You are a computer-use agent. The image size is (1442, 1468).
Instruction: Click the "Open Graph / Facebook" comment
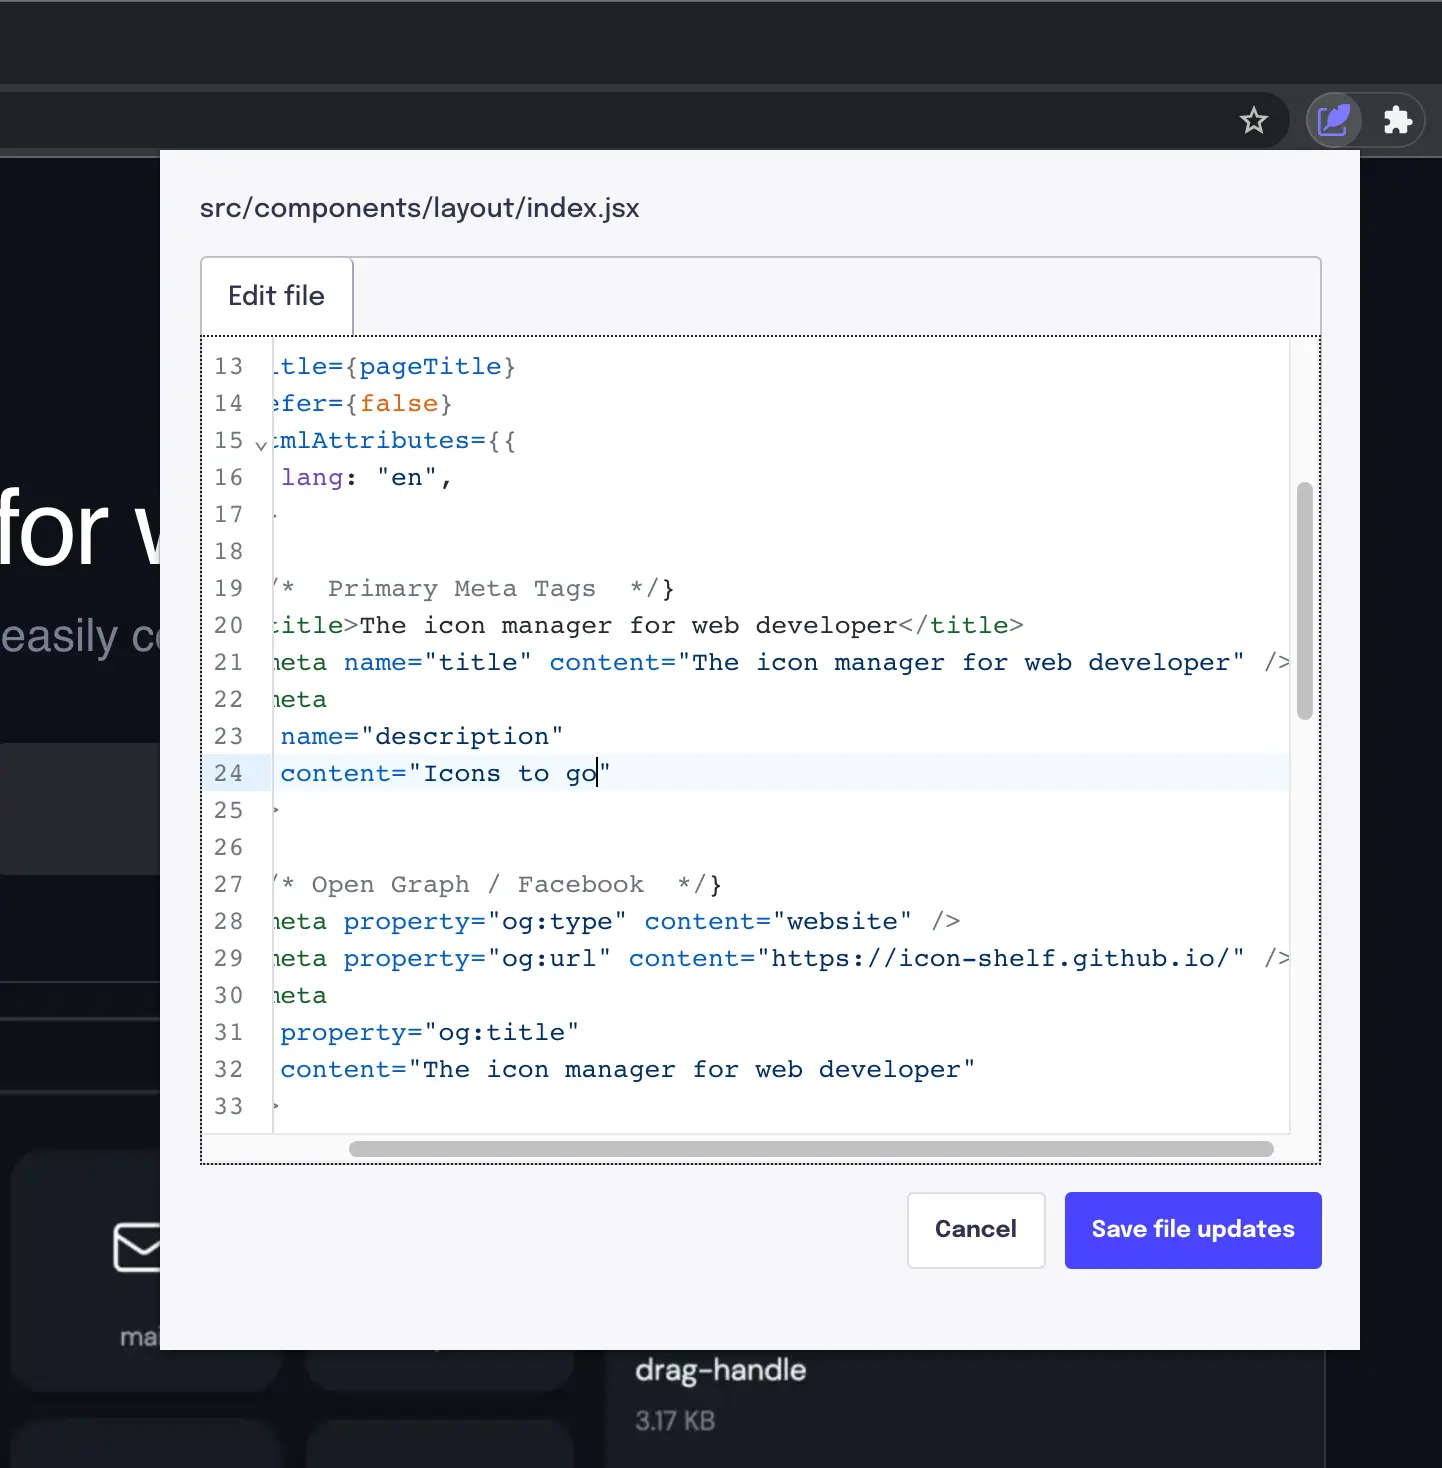point(478,885)
